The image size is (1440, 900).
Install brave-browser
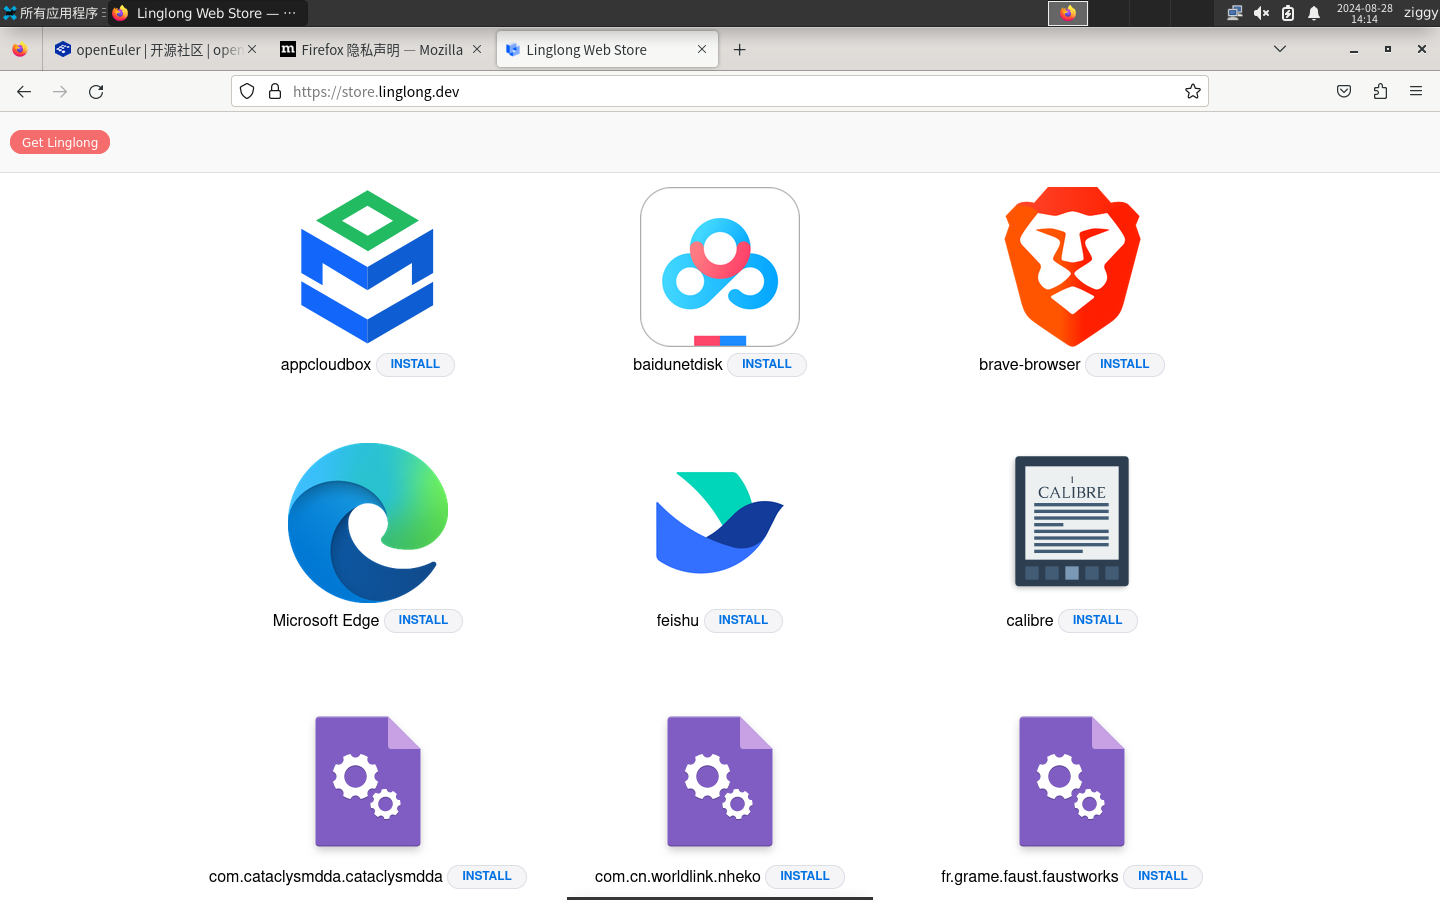(1125, 365)
